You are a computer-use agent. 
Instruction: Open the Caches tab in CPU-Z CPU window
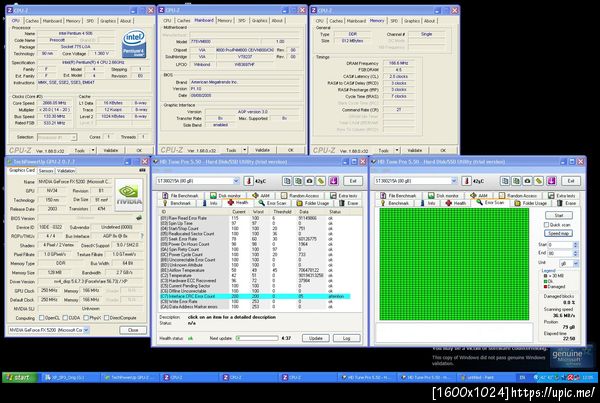pyautogui.click(x=32, y=21)
